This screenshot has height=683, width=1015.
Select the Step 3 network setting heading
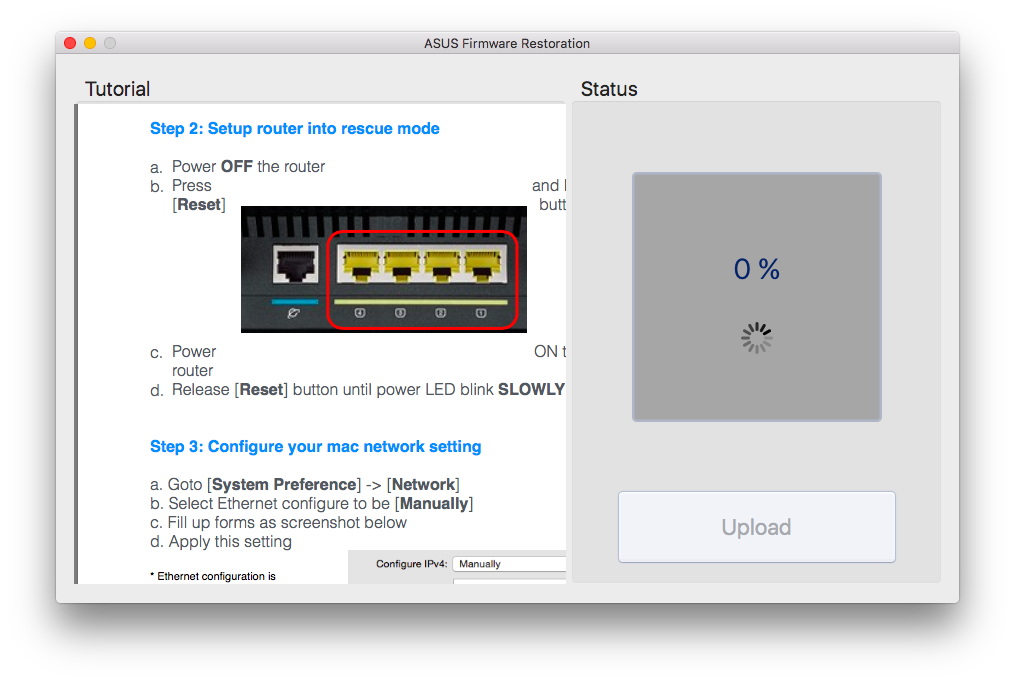point(316,447)
